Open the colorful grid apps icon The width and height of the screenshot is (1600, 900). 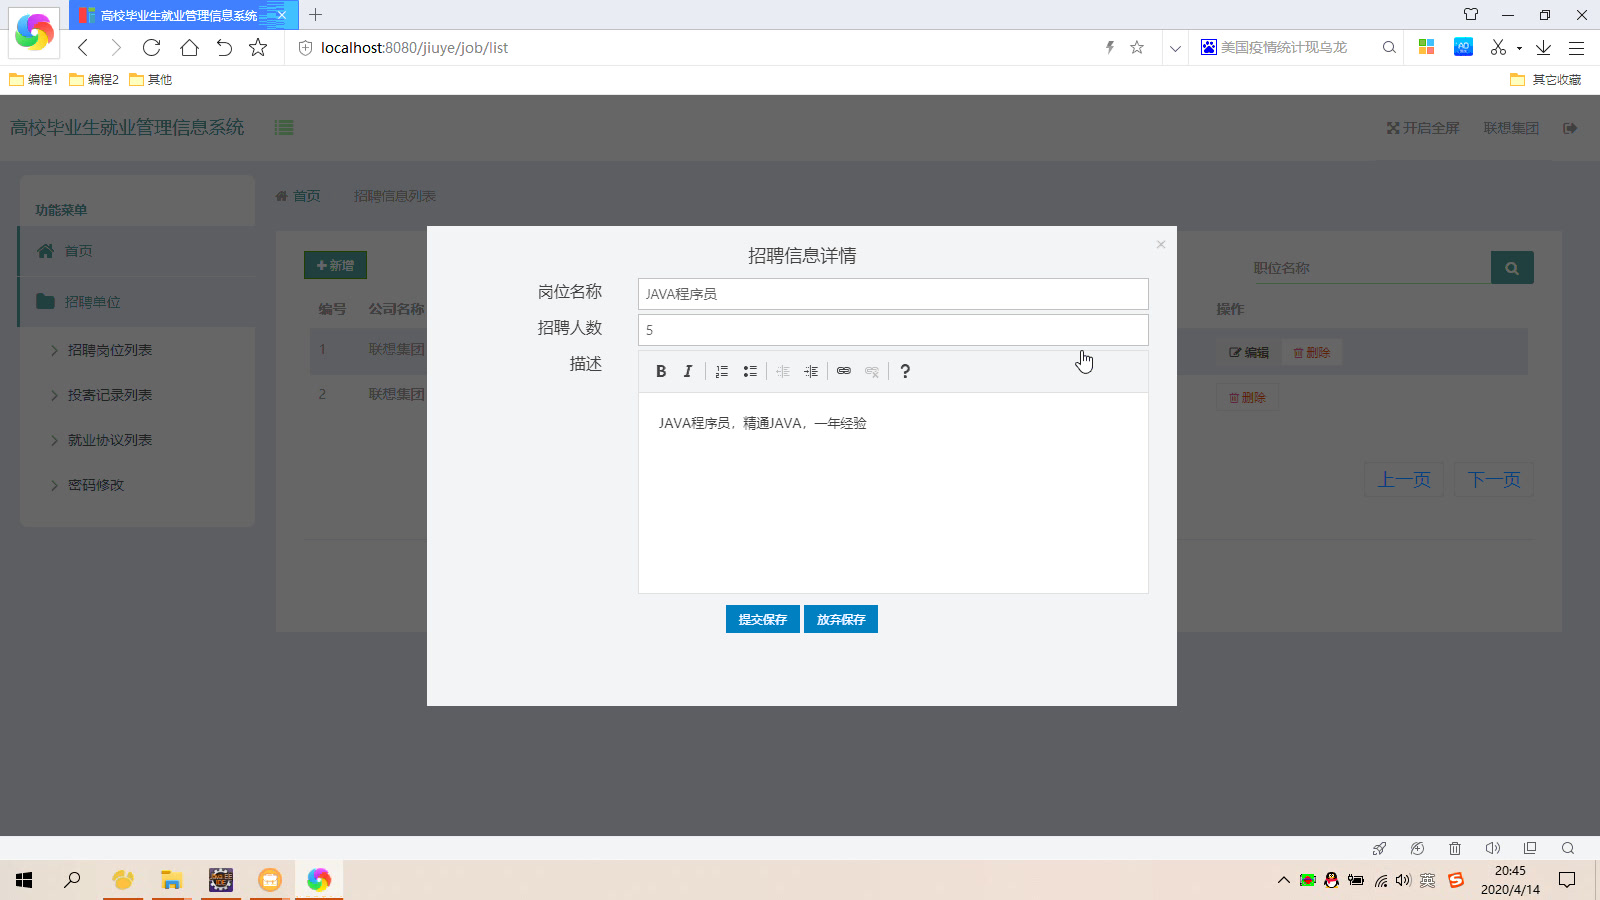click(1427, 47)
